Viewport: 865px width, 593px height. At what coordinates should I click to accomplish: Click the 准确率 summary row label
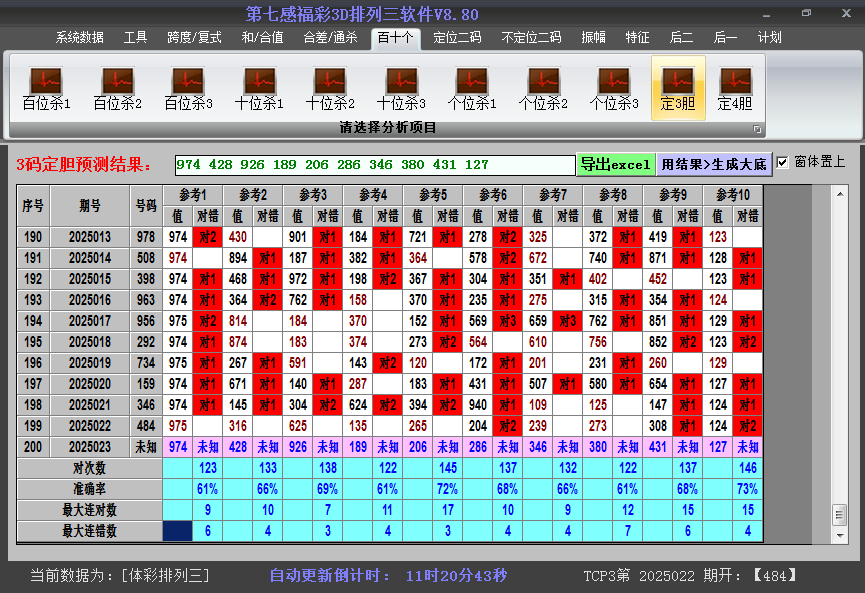[89, 489]
